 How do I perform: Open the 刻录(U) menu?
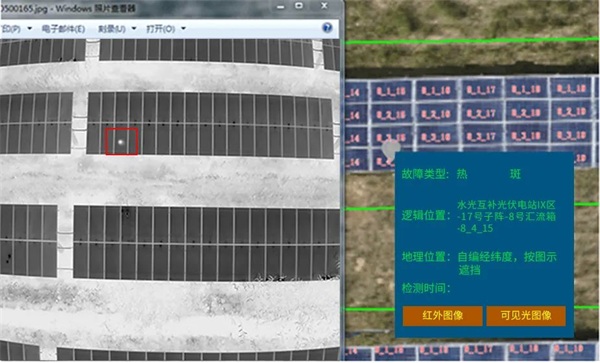112,29
